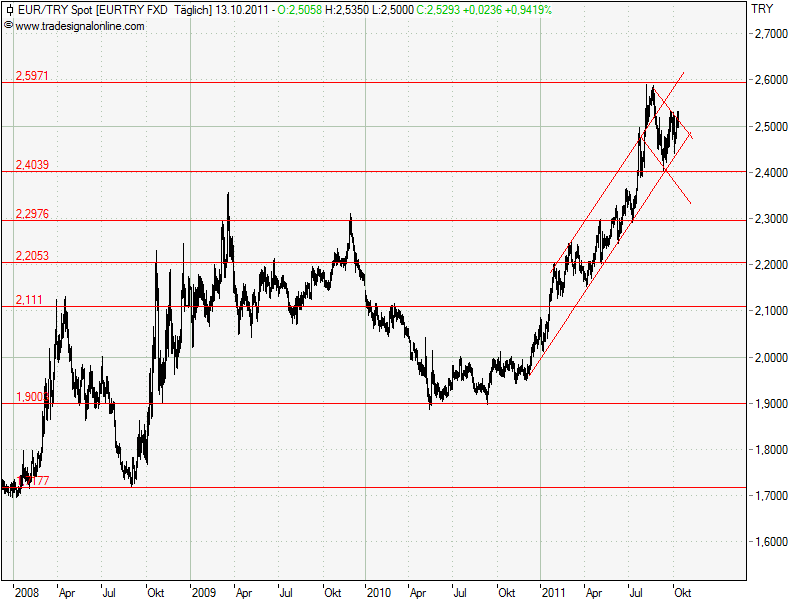This screenshot has height=600, width=800.
Task: Click the chart window icon beside EUR/TRY Spot
Action: point(10,8)
